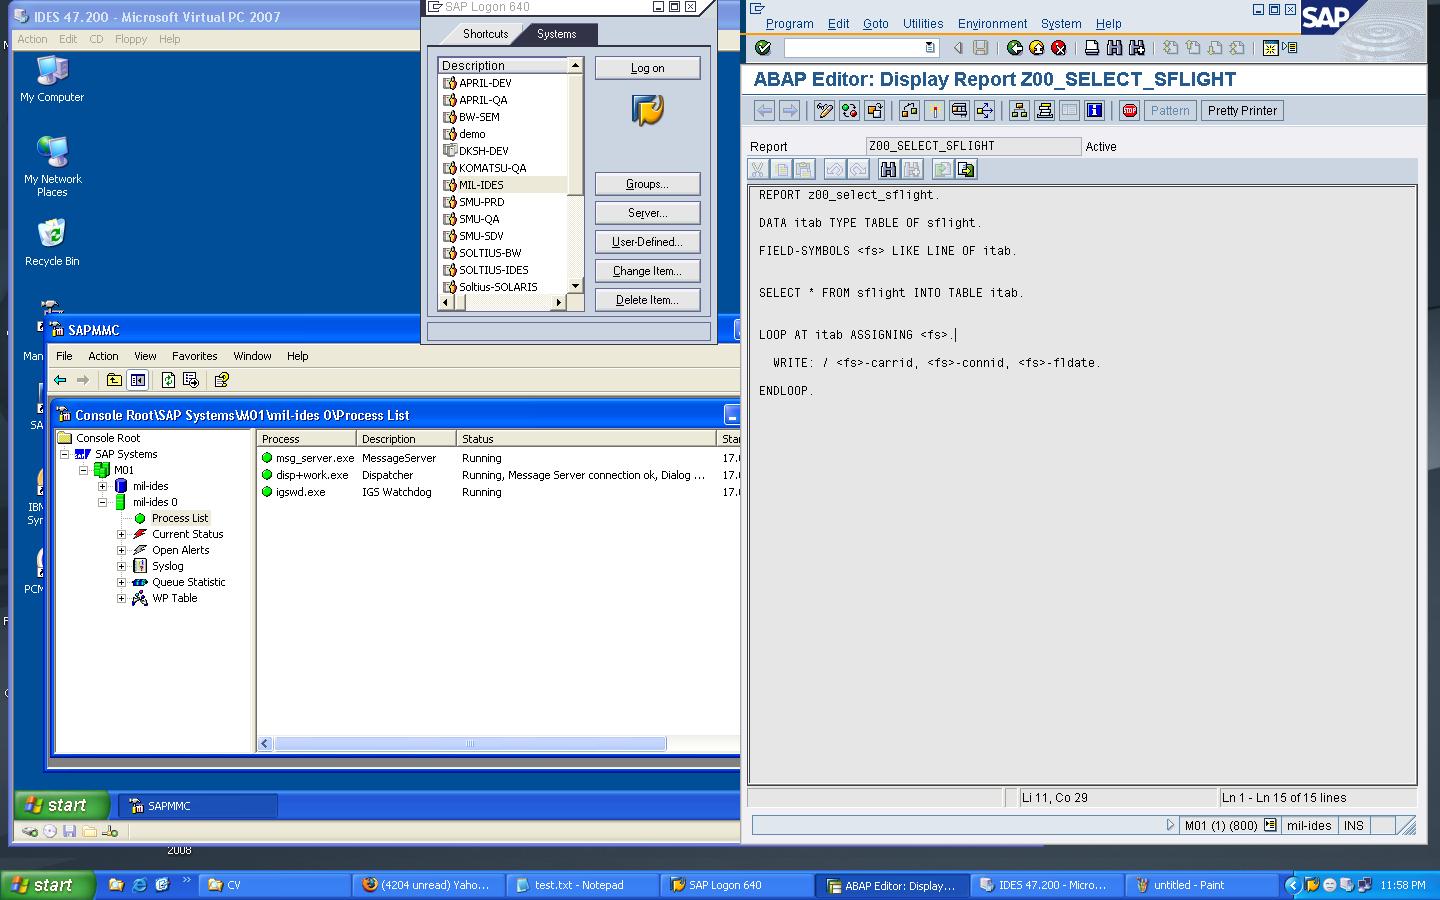Click the green checkmark Enter icon
This screenshot has height=900, width=1440.
click(x=763, y=48)
